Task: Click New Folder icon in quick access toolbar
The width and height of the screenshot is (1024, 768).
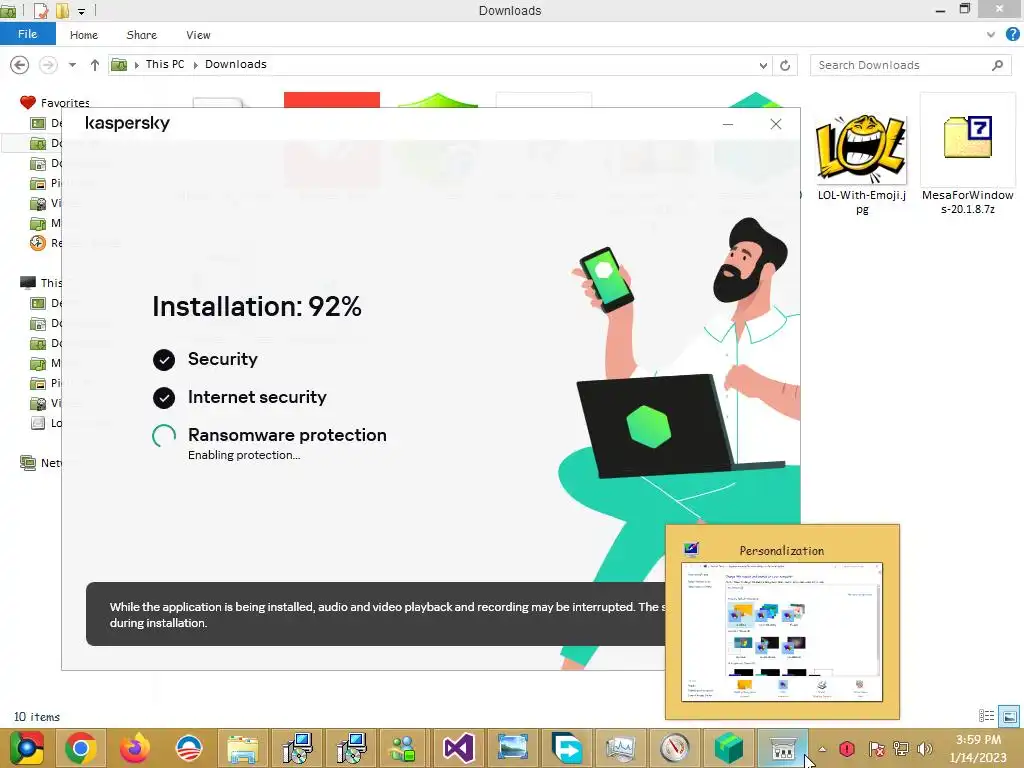Action: [63, 10]
